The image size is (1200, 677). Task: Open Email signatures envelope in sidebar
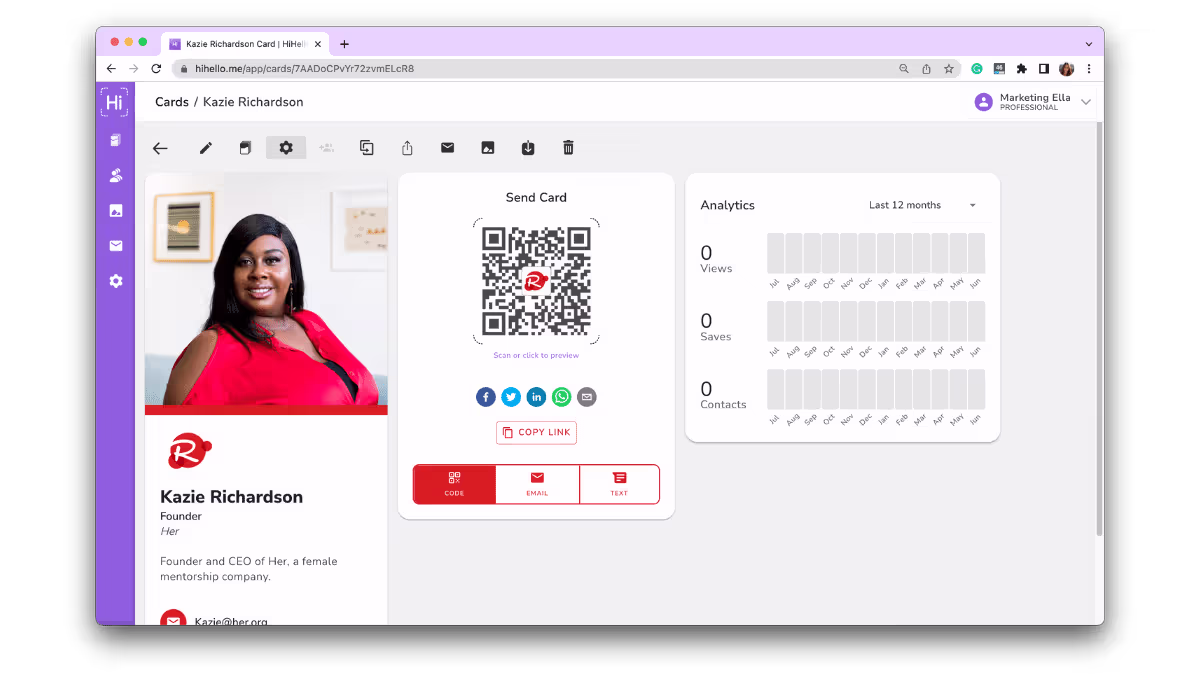click(116, 246)
